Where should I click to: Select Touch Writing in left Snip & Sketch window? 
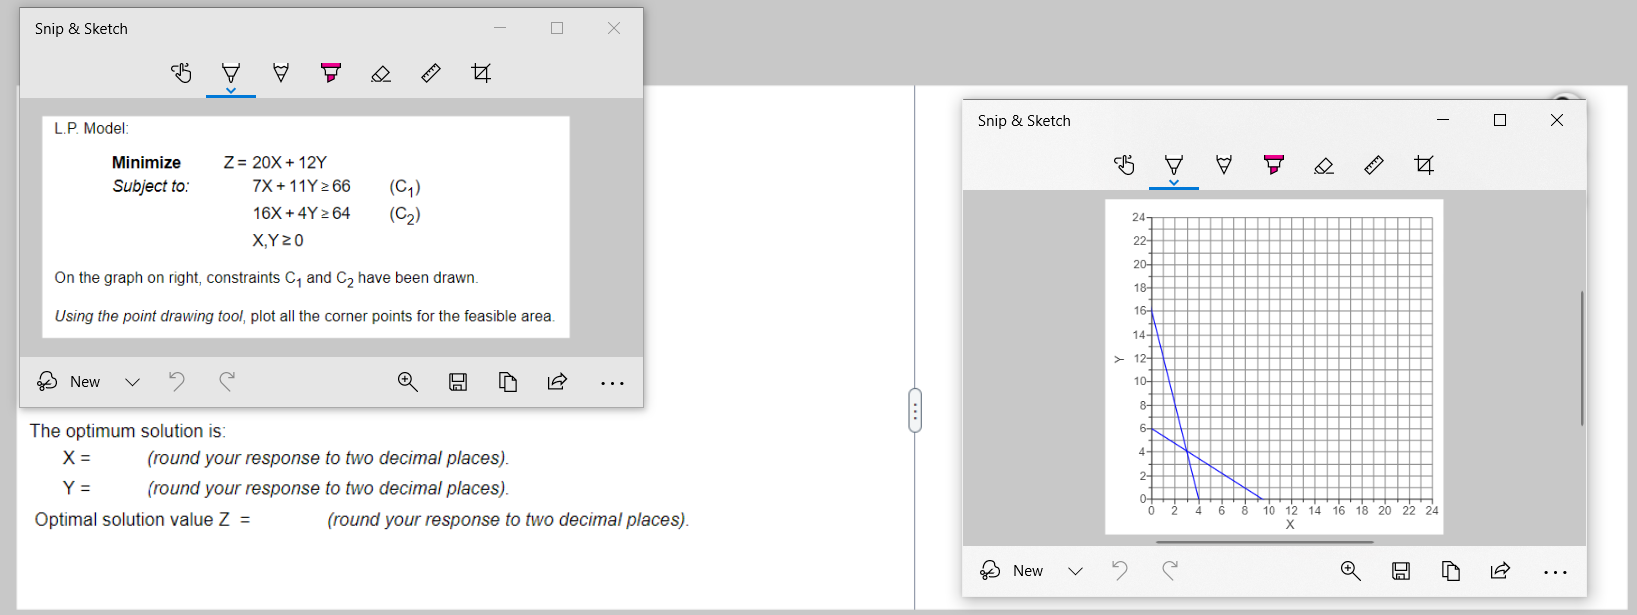pos(181,73)
